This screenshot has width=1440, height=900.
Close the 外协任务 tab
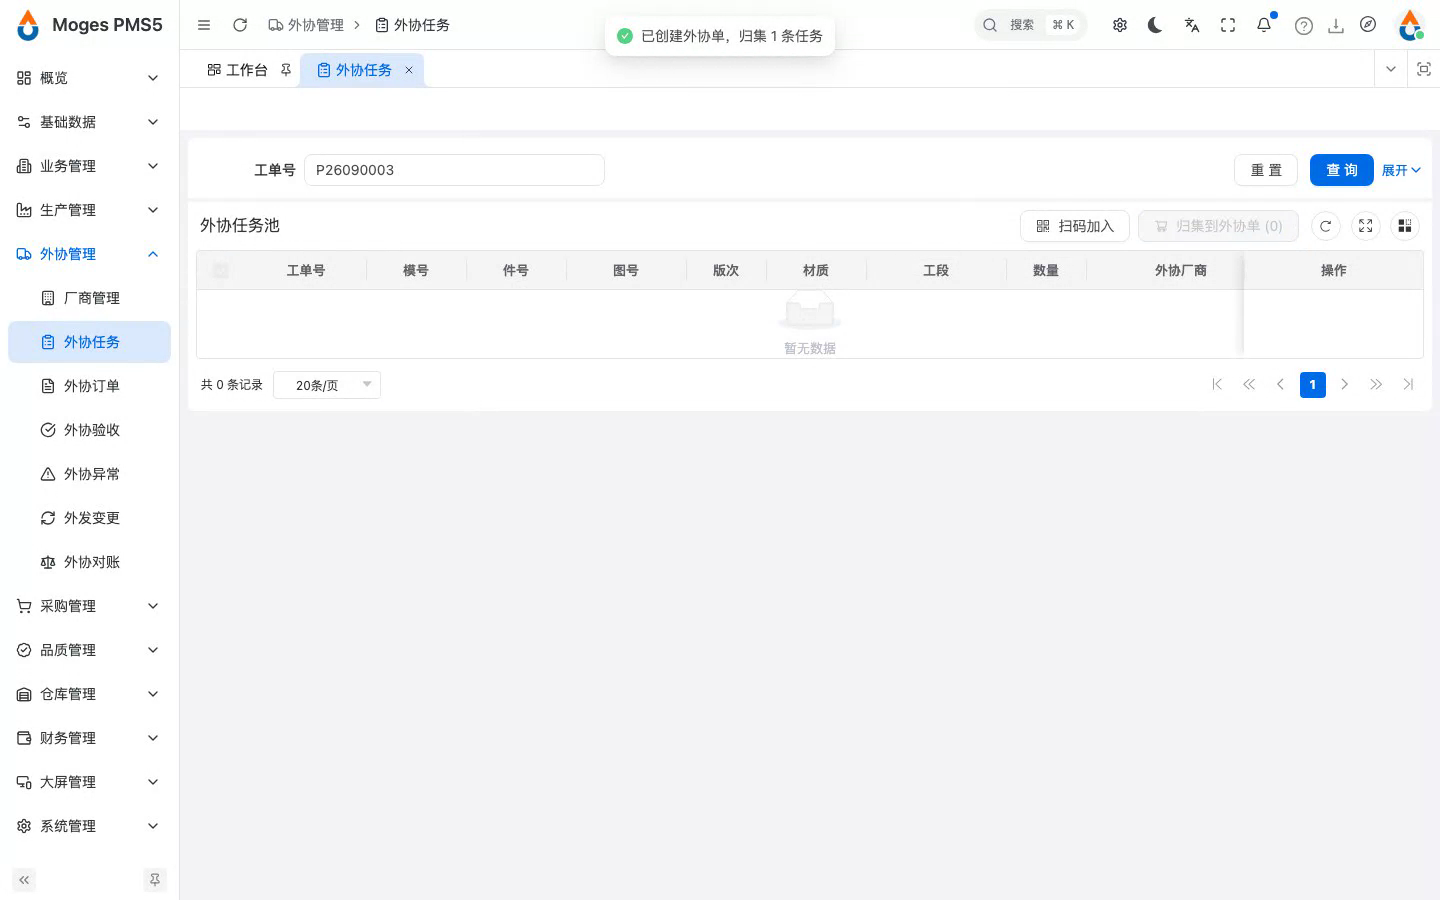tap(409, 70)
